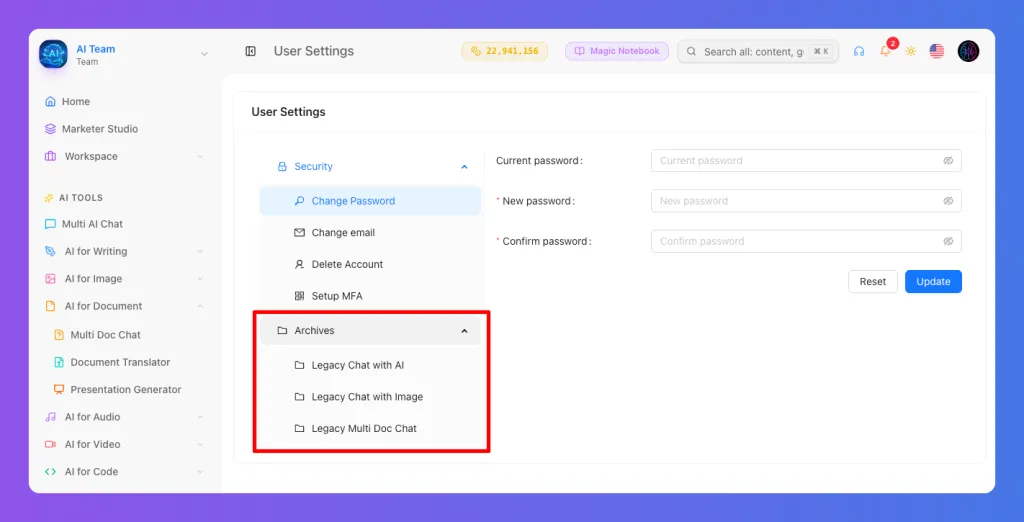
Task: Expand the AI for Image chevron
Action: coord(200,279)
